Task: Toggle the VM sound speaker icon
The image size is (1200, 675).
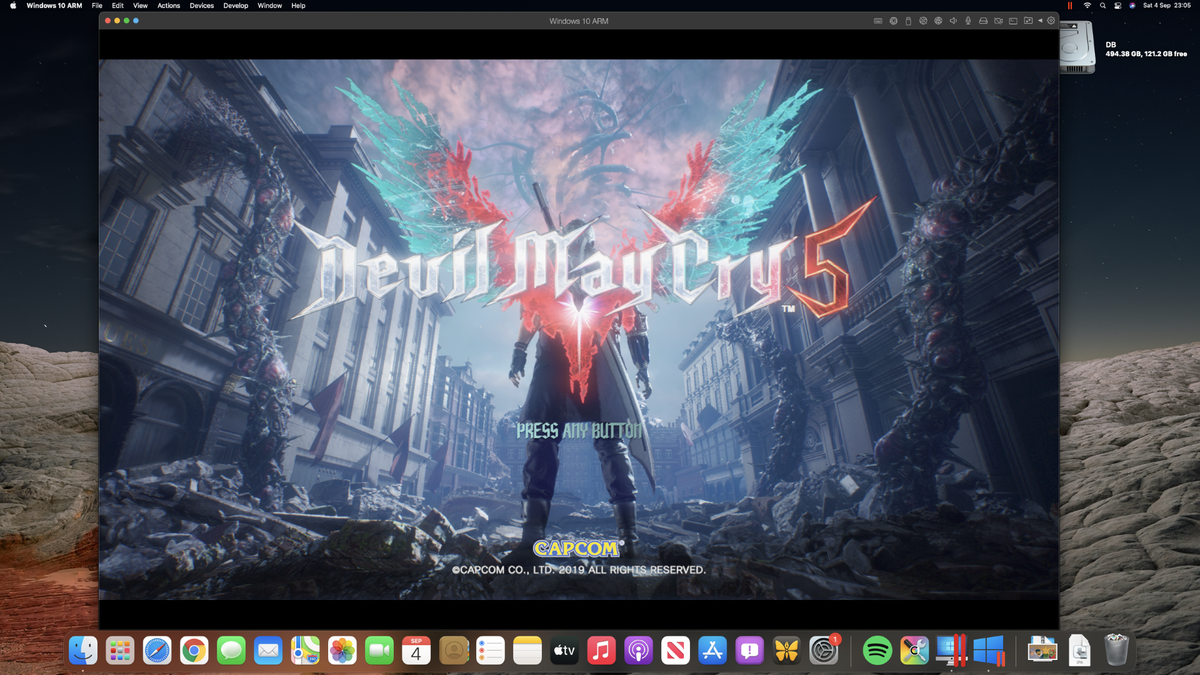Action: pyautogui.click(x=953, y=20)
